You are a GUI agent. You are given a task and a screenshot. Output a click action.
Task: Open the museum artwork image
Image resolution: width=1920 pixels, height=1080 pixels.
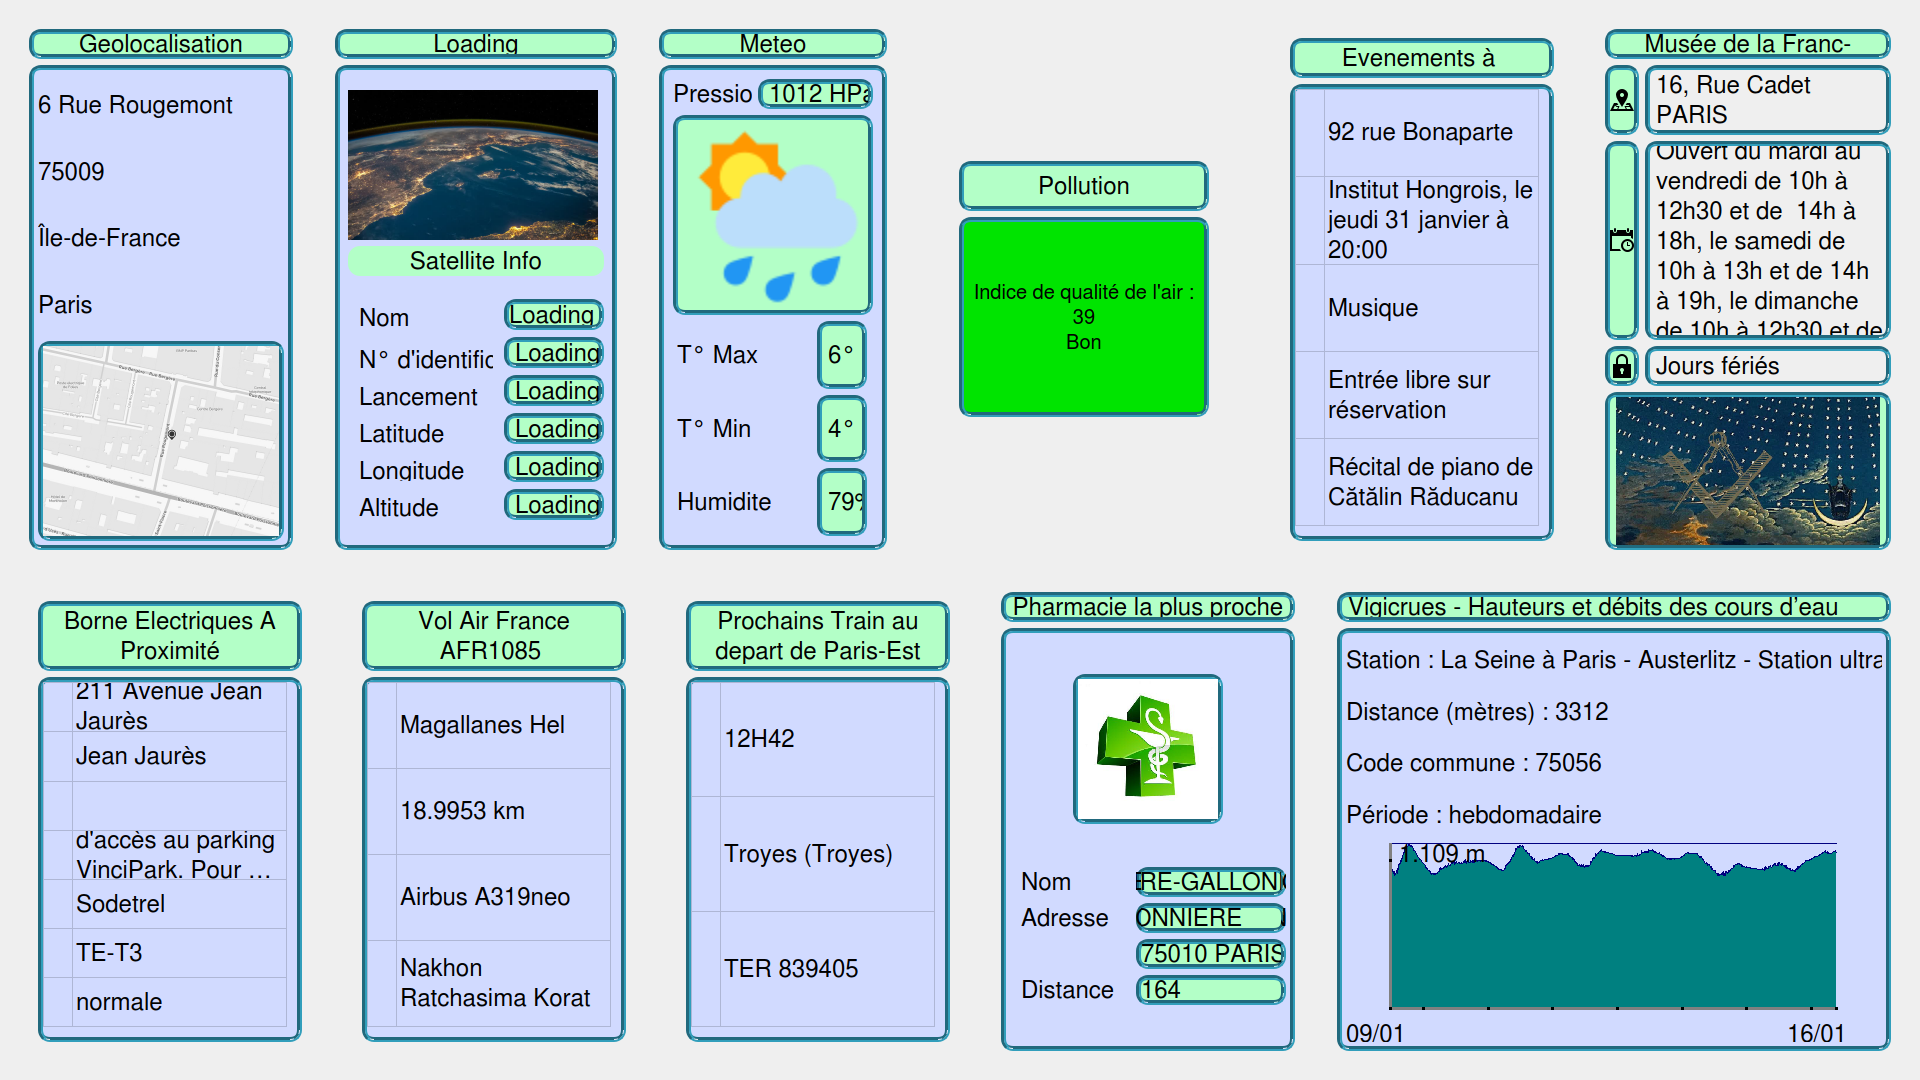tap(1747, 471)
